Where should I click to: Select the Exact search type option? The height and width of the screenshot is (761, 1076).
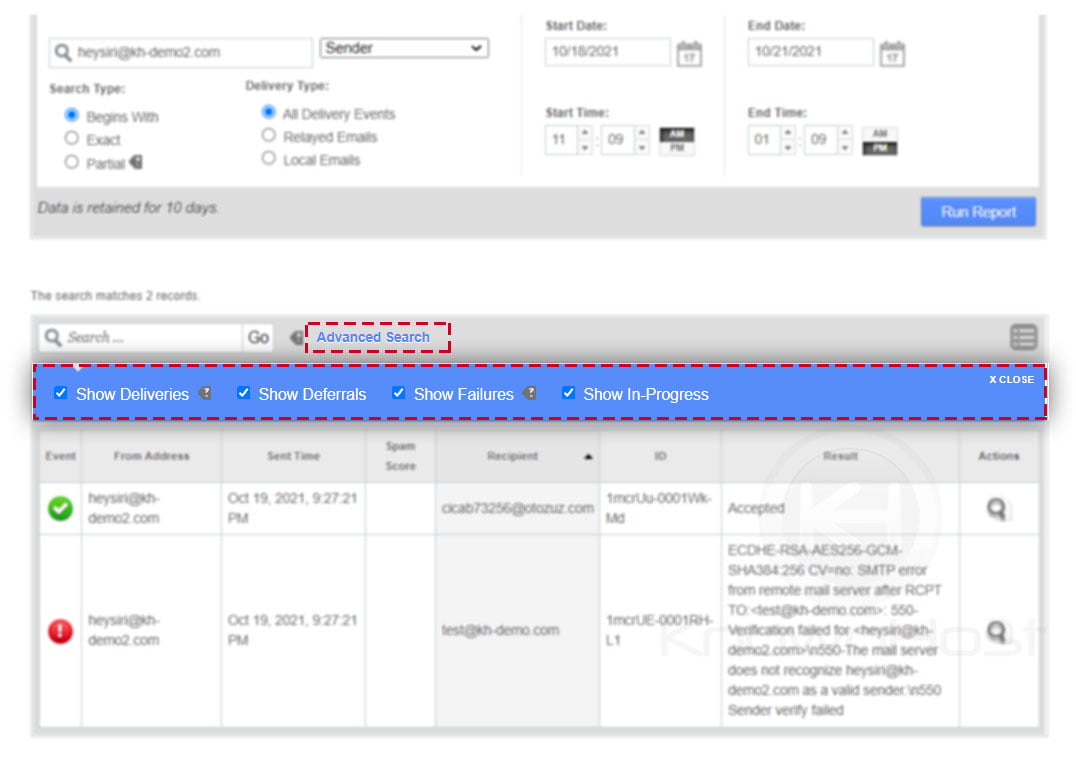pos(70,137)
